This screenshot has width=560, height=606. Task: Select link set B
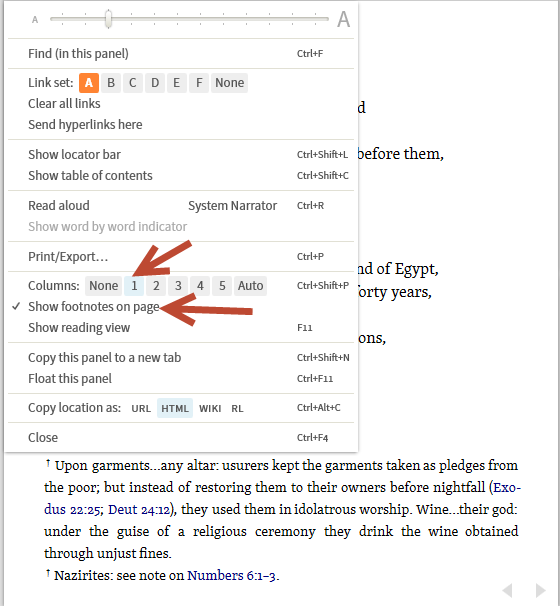(111, 83)
